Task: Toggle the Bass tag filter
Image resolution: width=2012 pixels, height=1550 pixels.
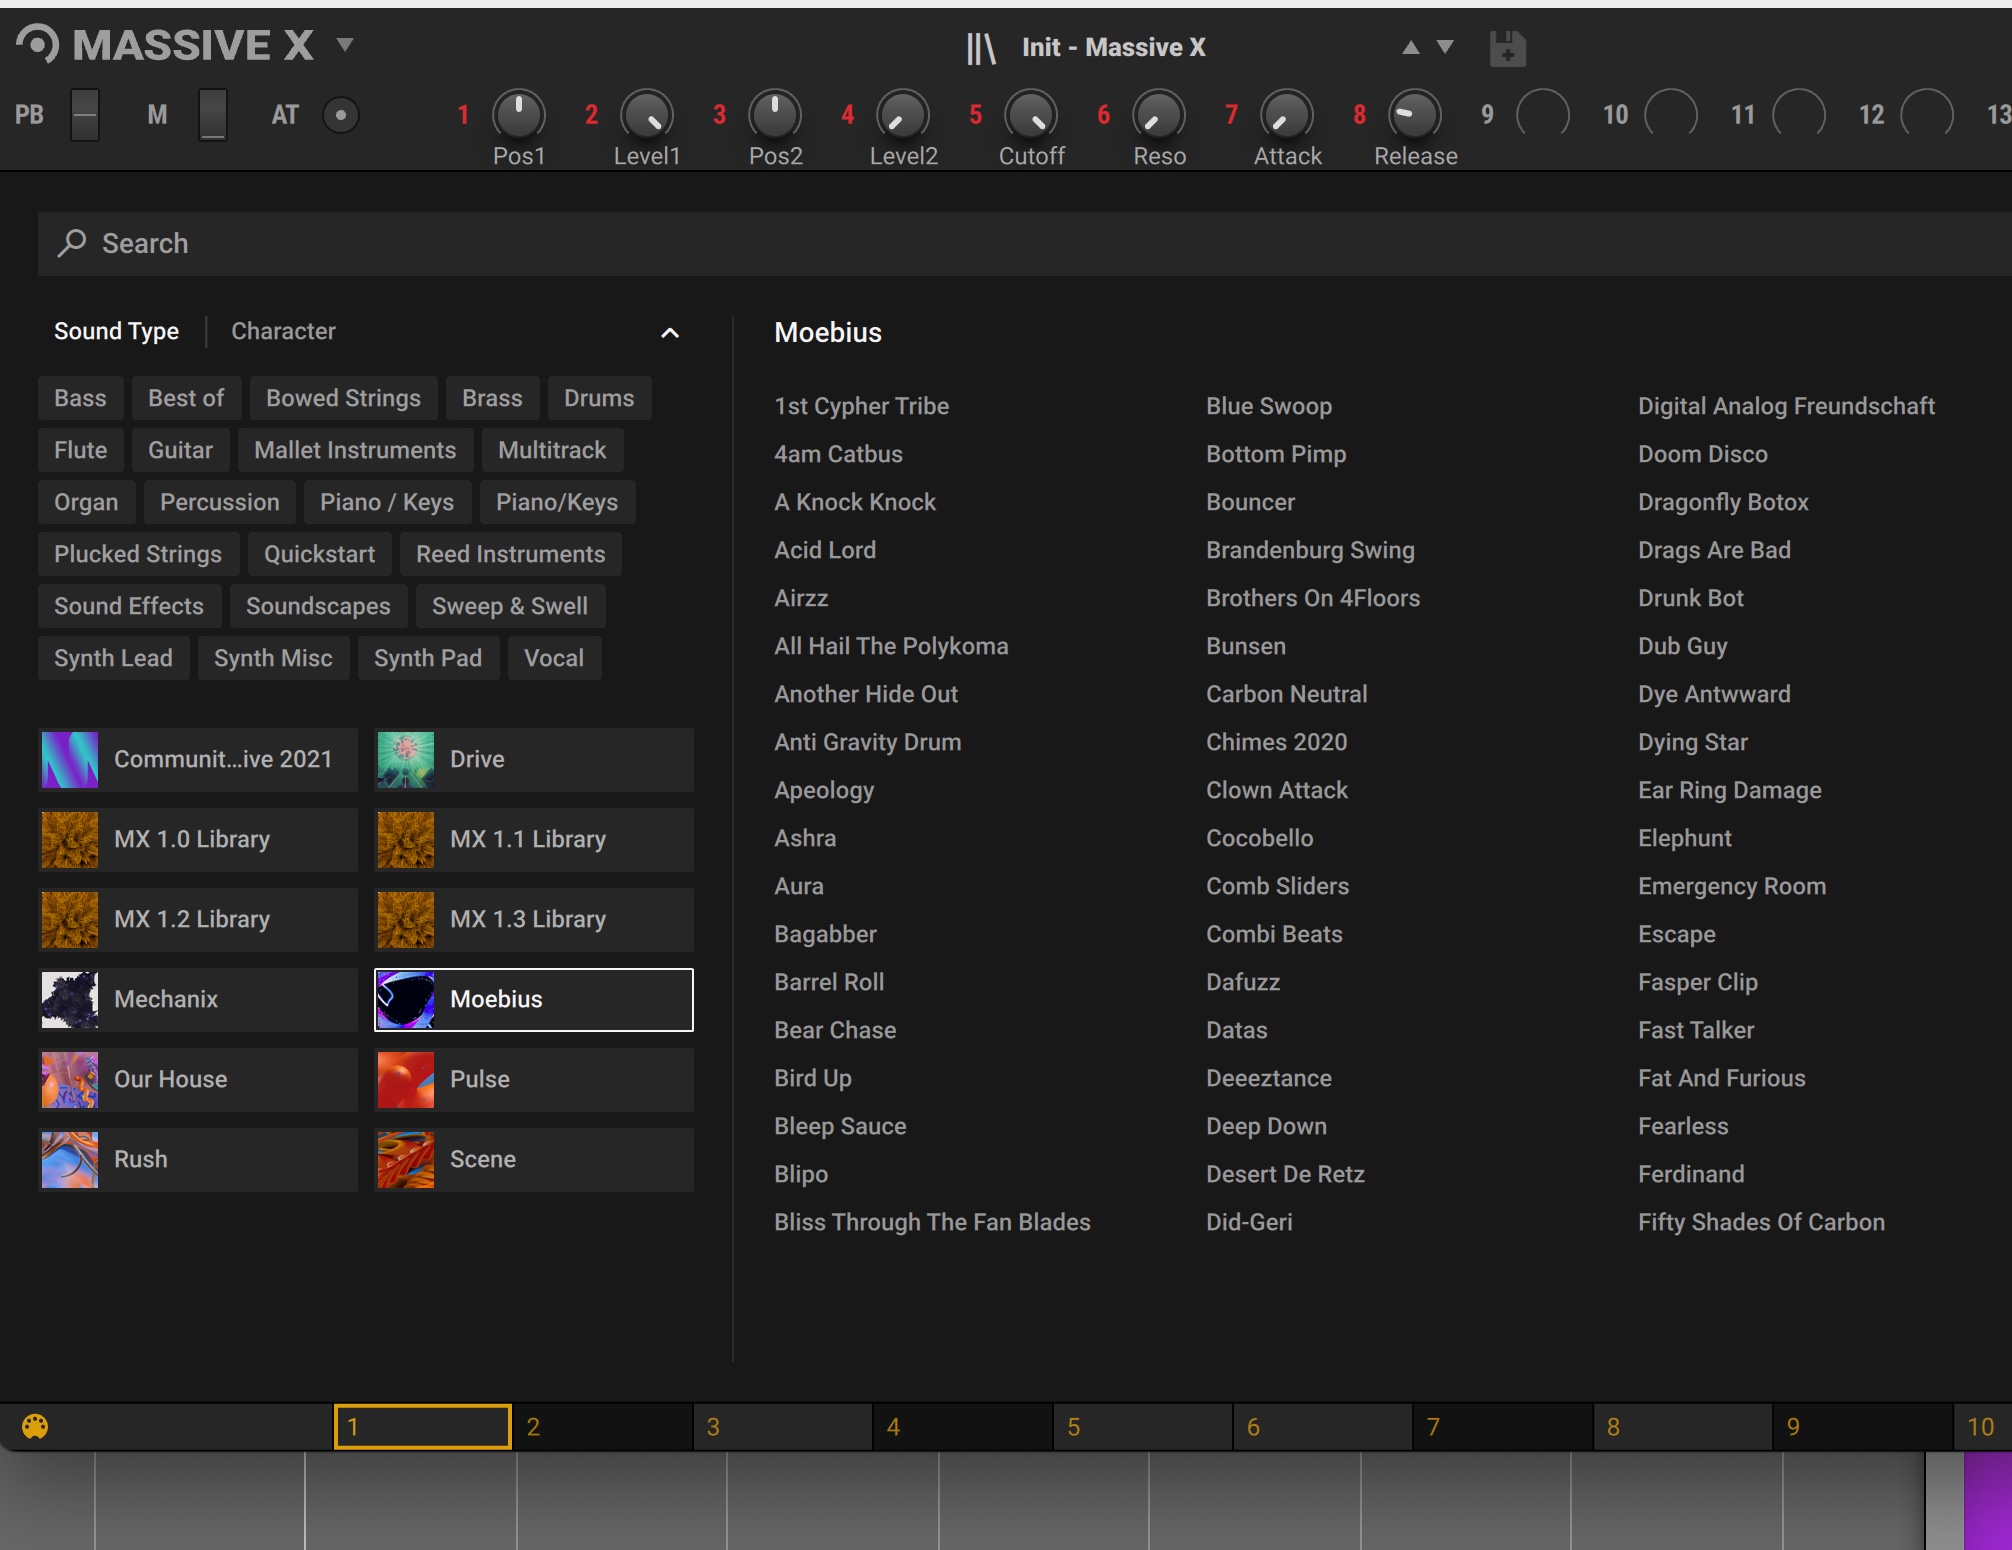Action: [80, 398]
